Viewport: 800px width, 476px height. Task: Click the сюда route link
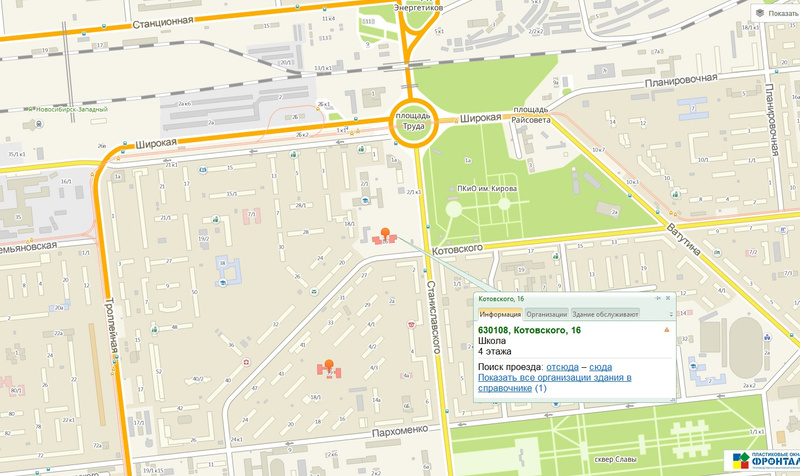tap(601, 367)
